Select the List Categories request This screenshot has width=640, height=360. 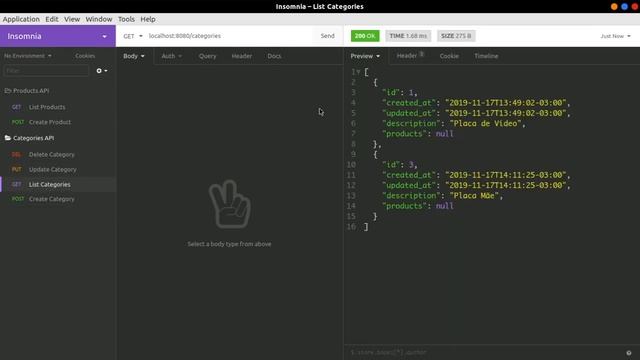point(58,184)
